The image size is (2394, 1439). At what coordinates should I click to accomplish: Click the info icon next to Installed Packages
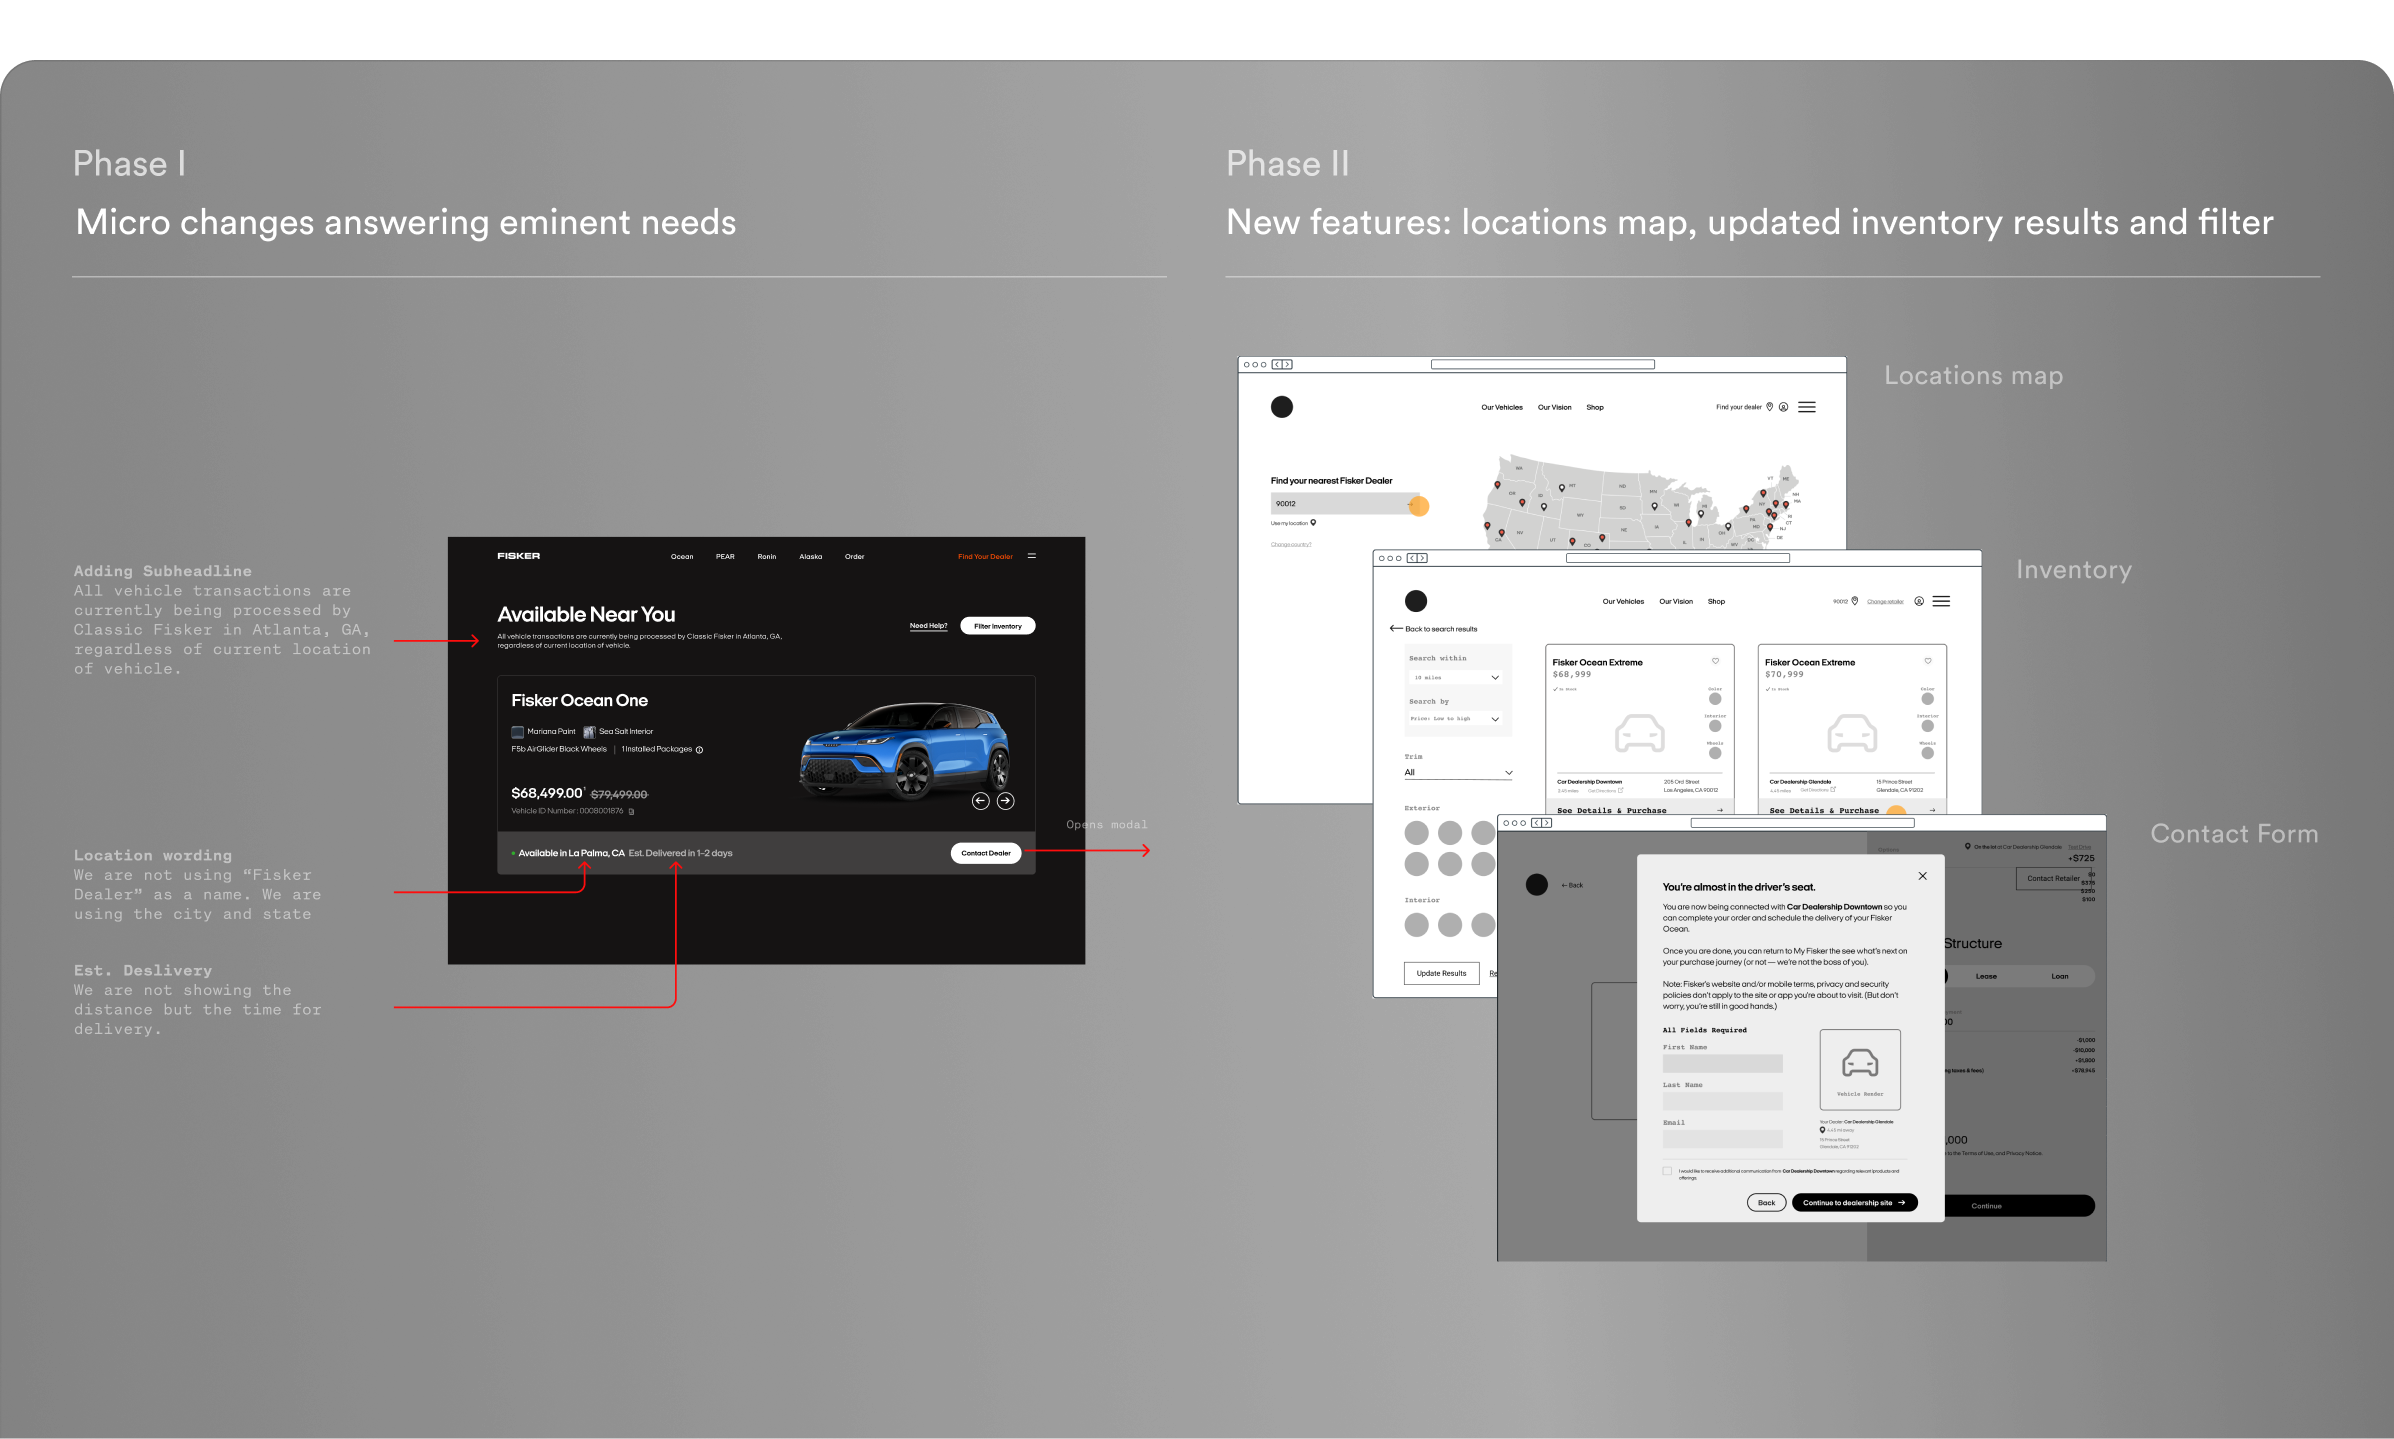(699, 750)
